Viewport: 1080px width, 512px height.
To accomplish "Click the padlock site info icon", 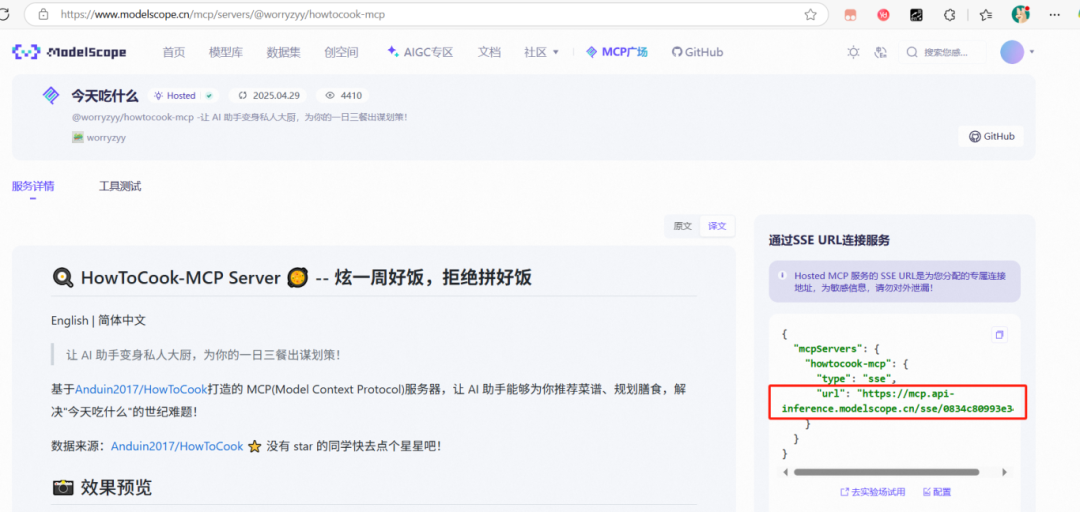I will point(43,14).
